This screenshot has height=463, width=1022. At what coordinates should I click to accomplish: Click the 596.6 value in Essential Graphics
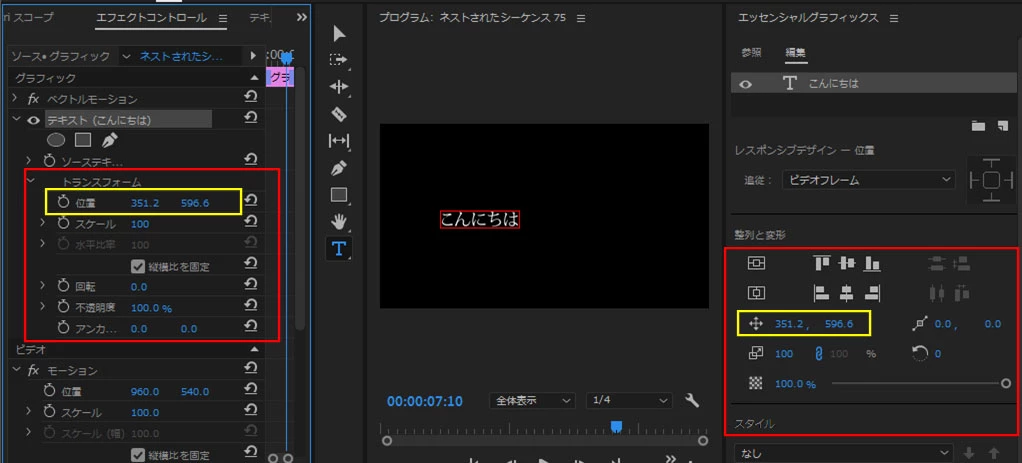click(x=839, y=323)
